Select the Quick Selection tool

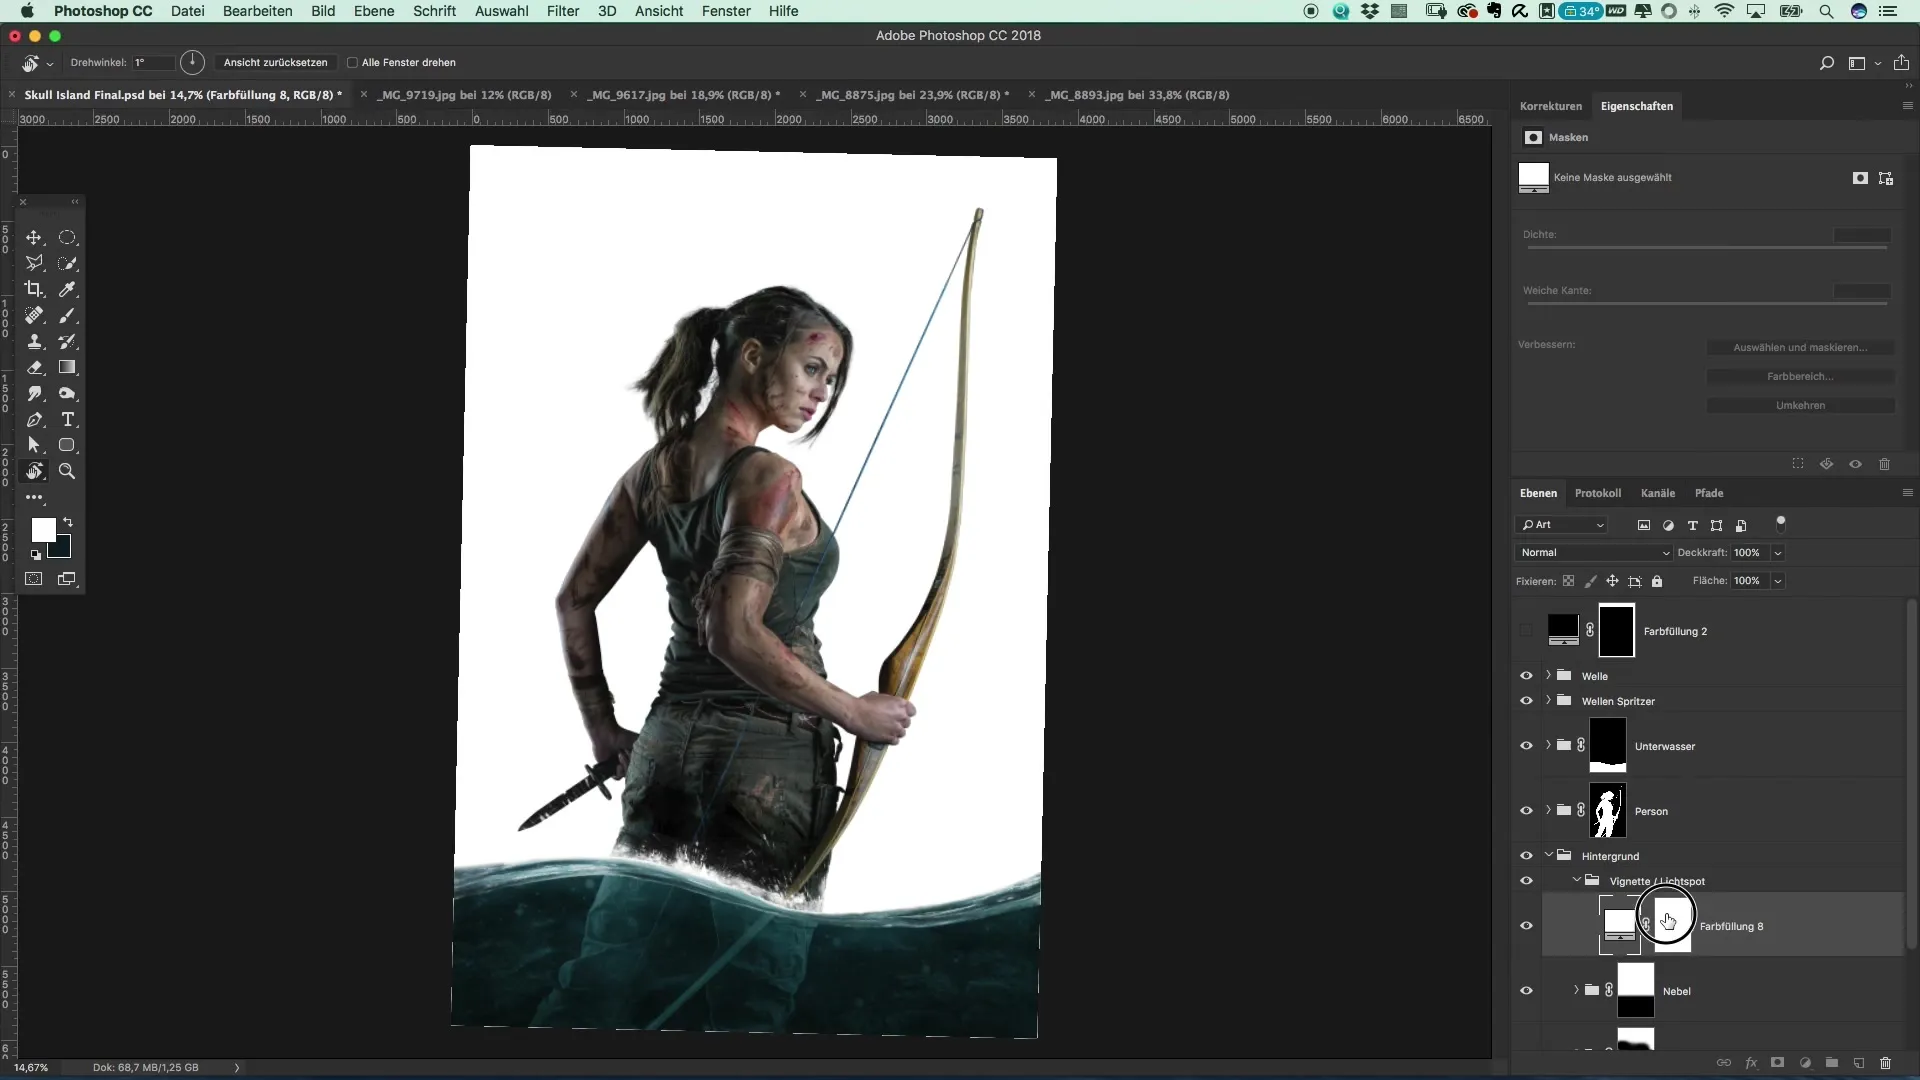(67, 263)
